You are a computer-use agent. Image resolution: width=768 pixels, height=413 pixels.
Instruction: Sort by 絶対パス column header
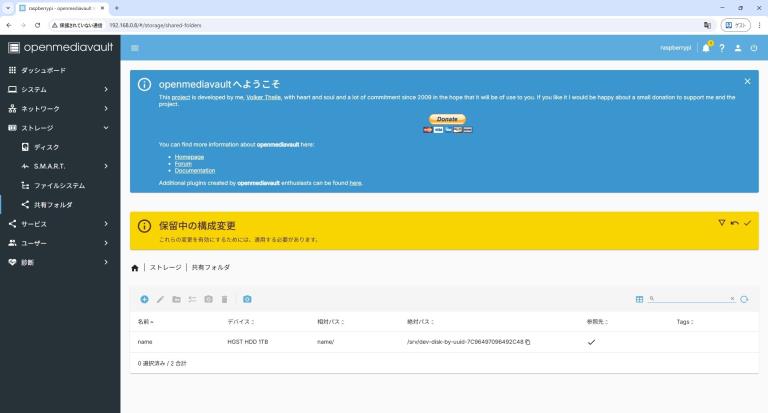pyautogui.click(x=420, y=322)
